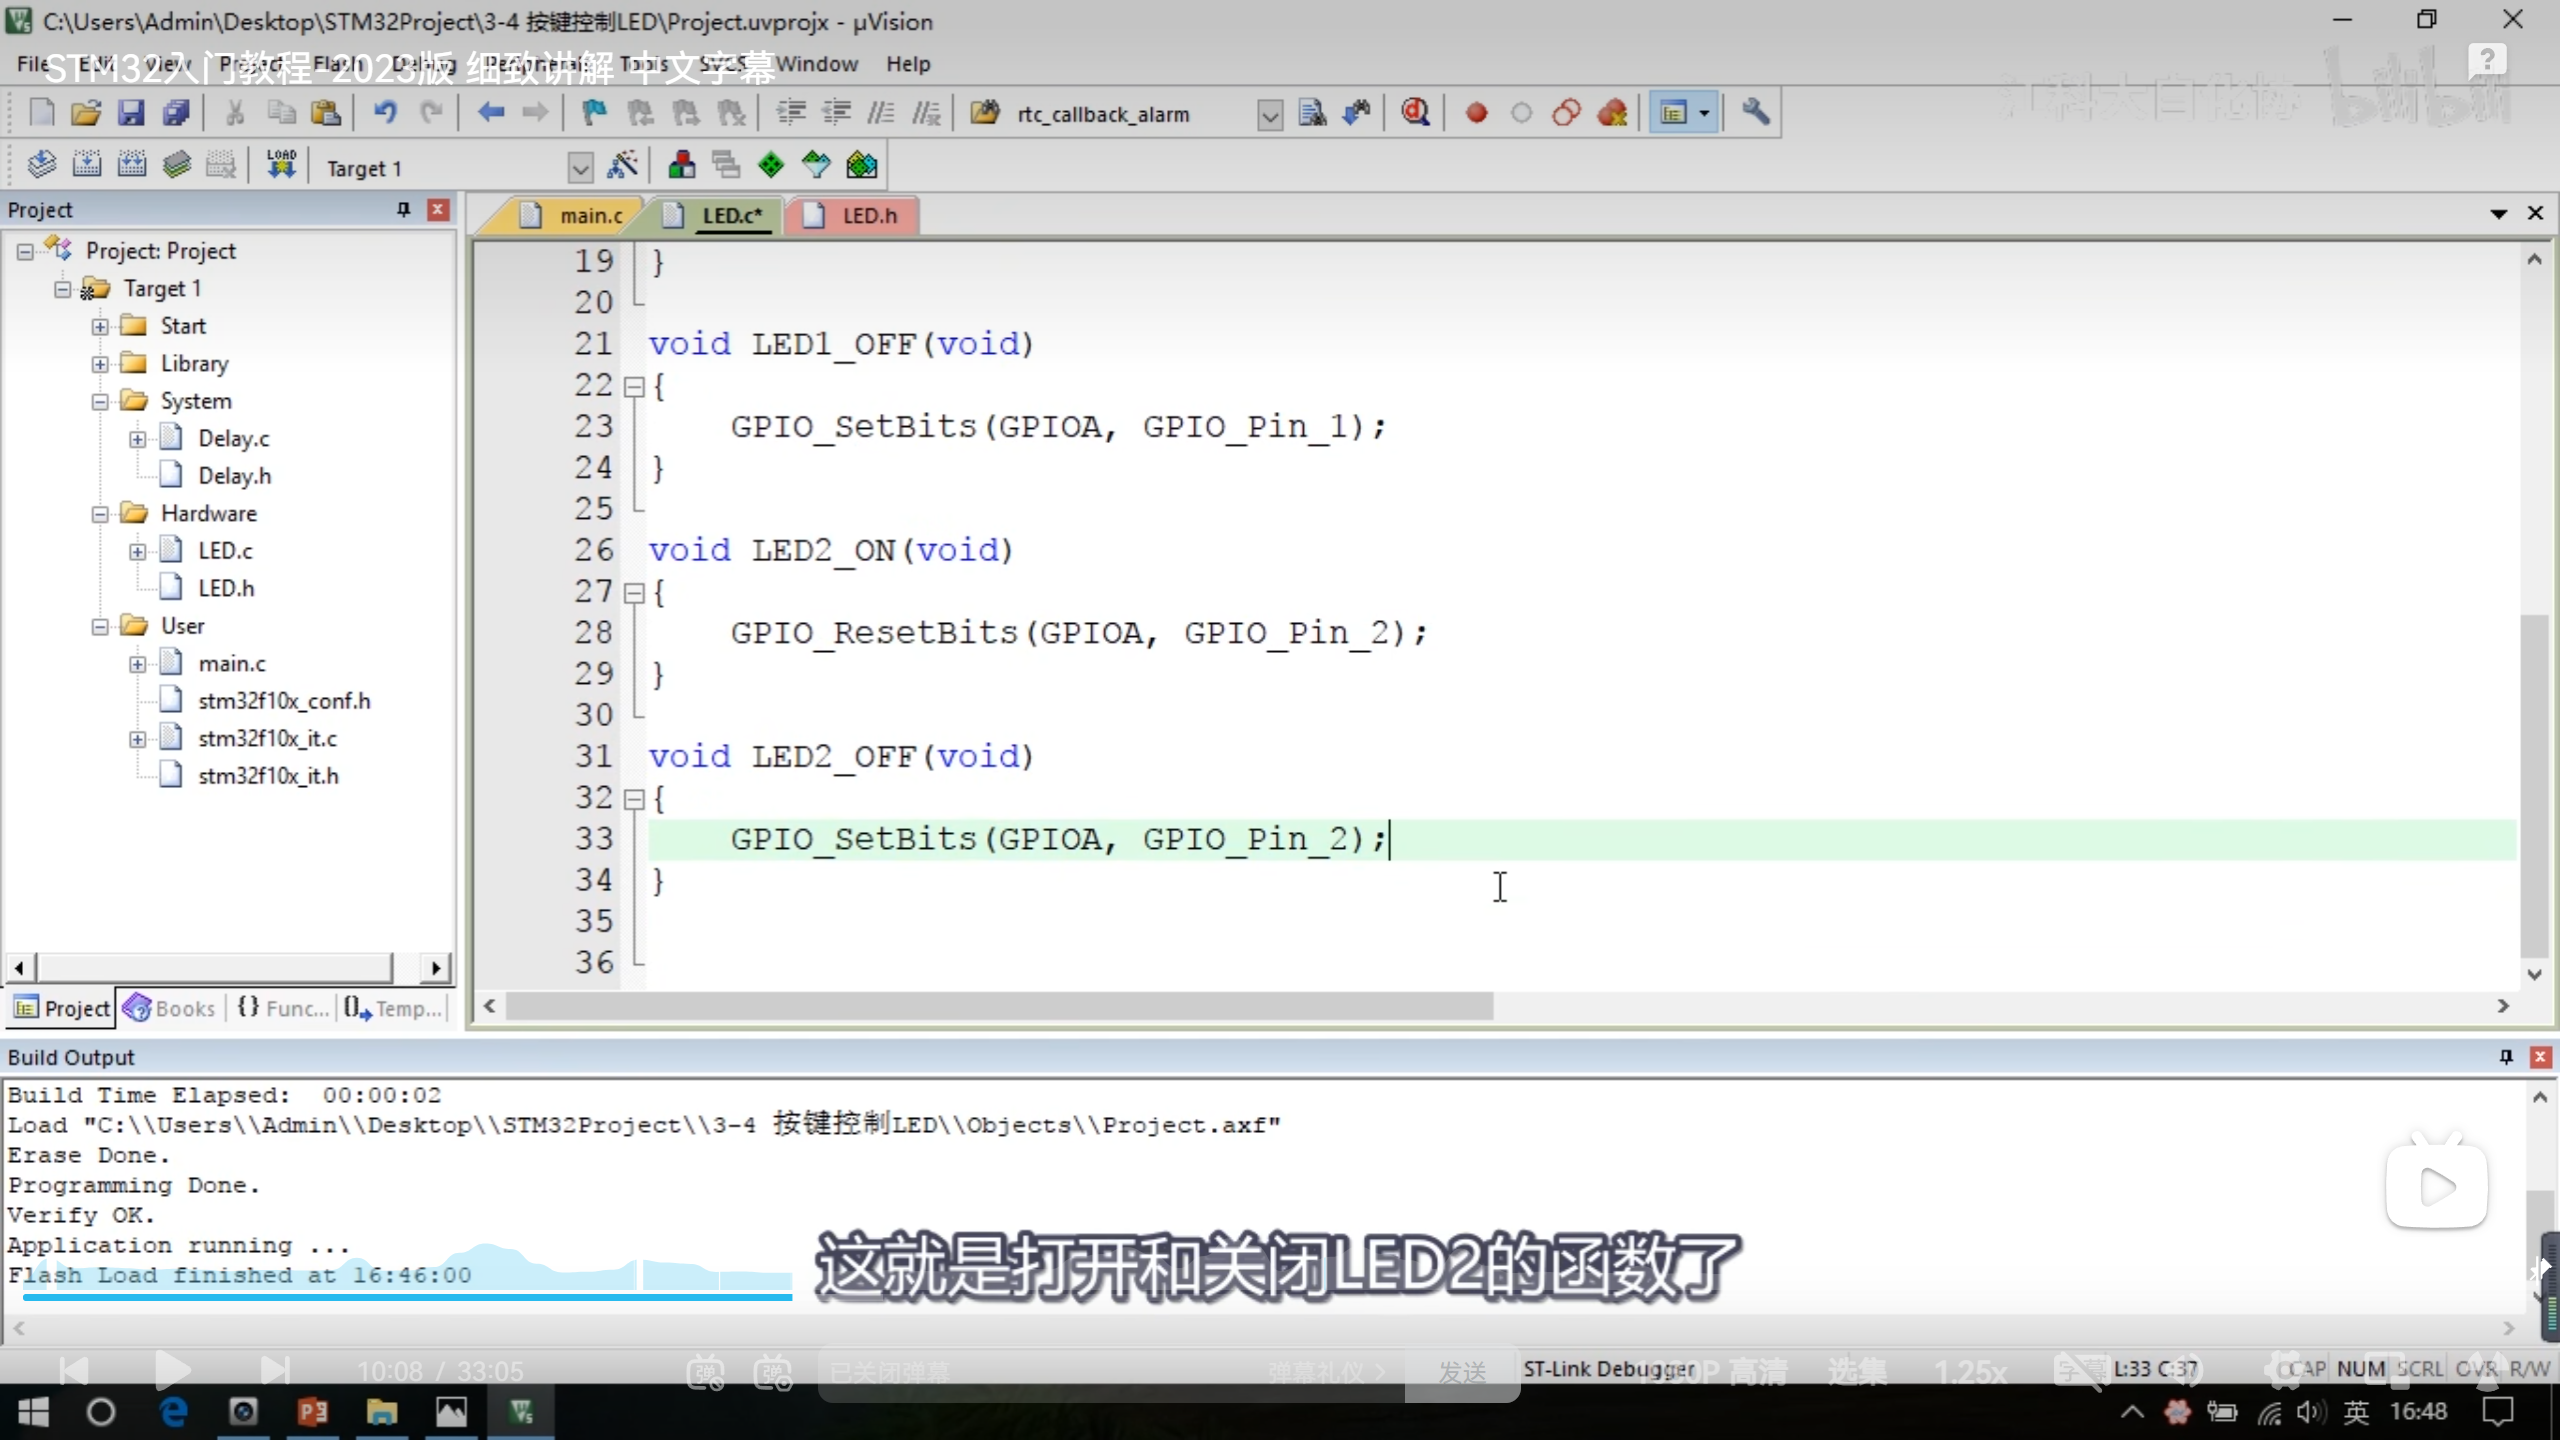Start the debug session icon
The width and height of the screenshot is (2560, 1440).
click(x=1414, y=113)
